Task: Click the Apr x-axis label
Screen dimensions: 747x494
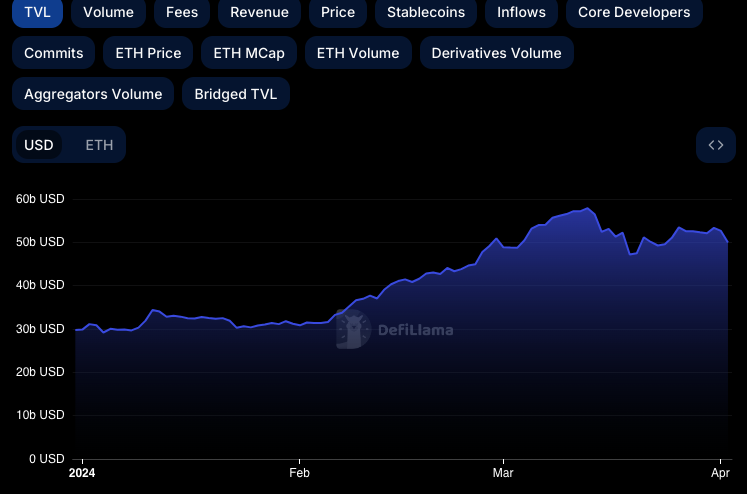Action: 720,473
